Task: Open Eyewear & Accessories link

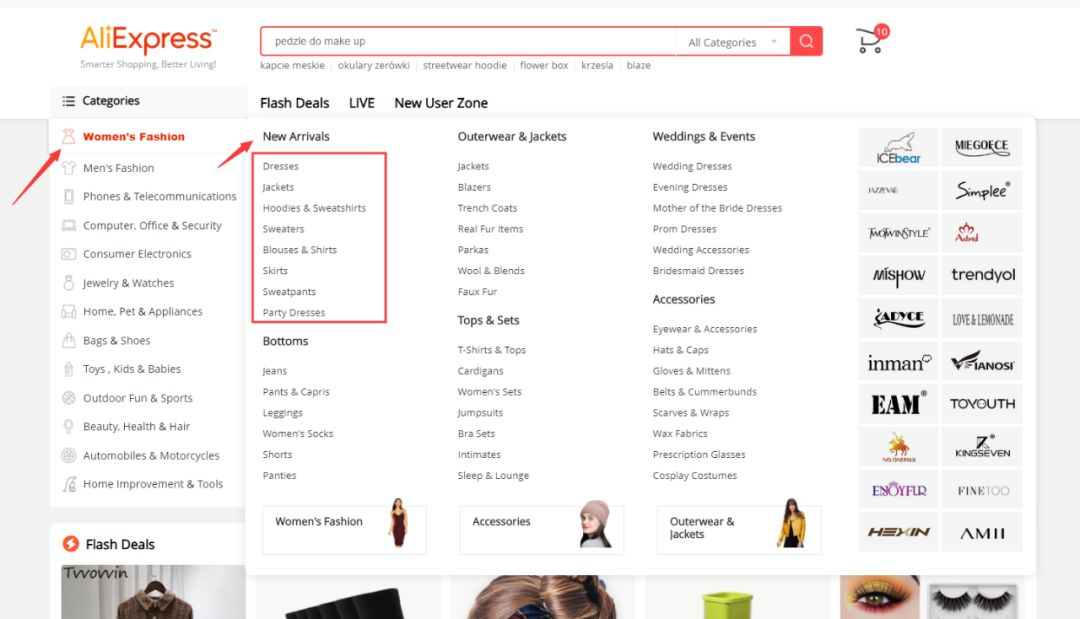Action: (705, 329)
